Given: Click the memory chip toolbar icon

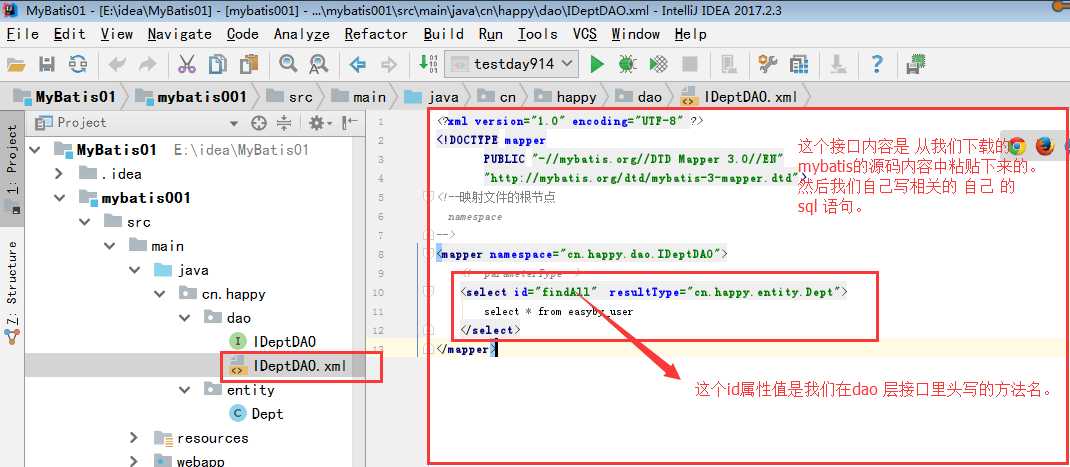Looking at the screenshot, I should click(x=915, y=64).
